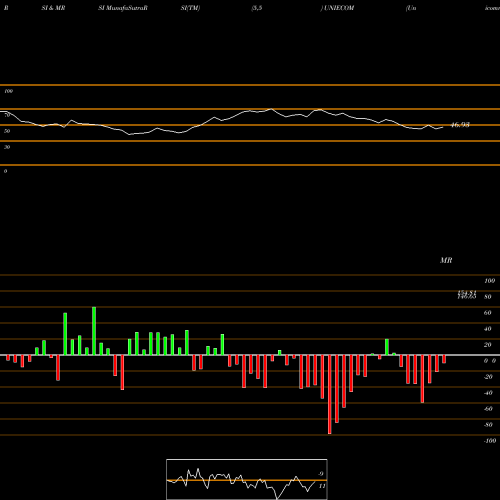The height and width of the screenshot is (500, 500).
Task: Click the RSI axis label 30
Action: pyautogui.click(x=7, y=147)
